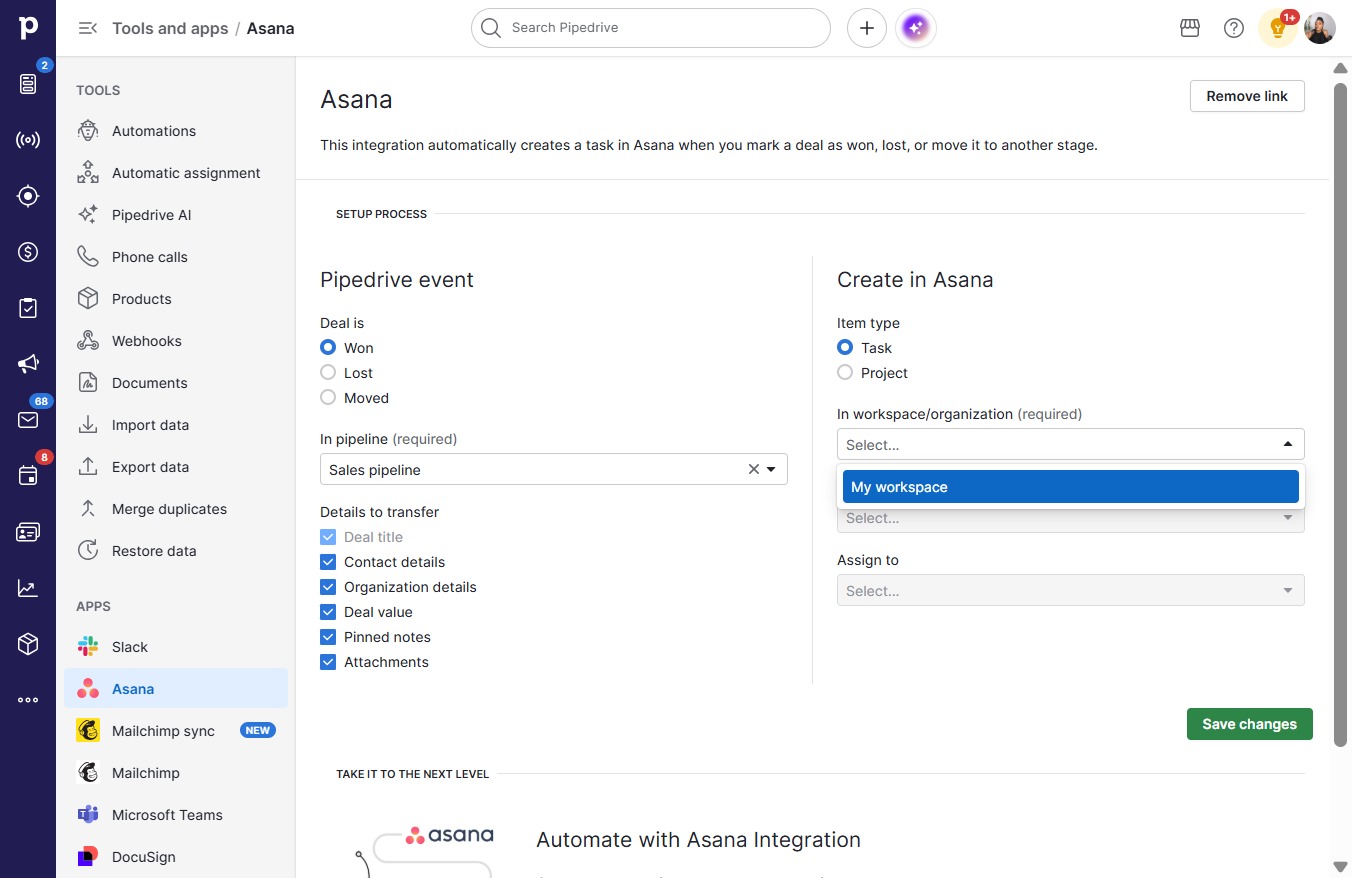The image size is (1352, 878).
Task: Open the lightbulb tips icon
Action: 1278,28
